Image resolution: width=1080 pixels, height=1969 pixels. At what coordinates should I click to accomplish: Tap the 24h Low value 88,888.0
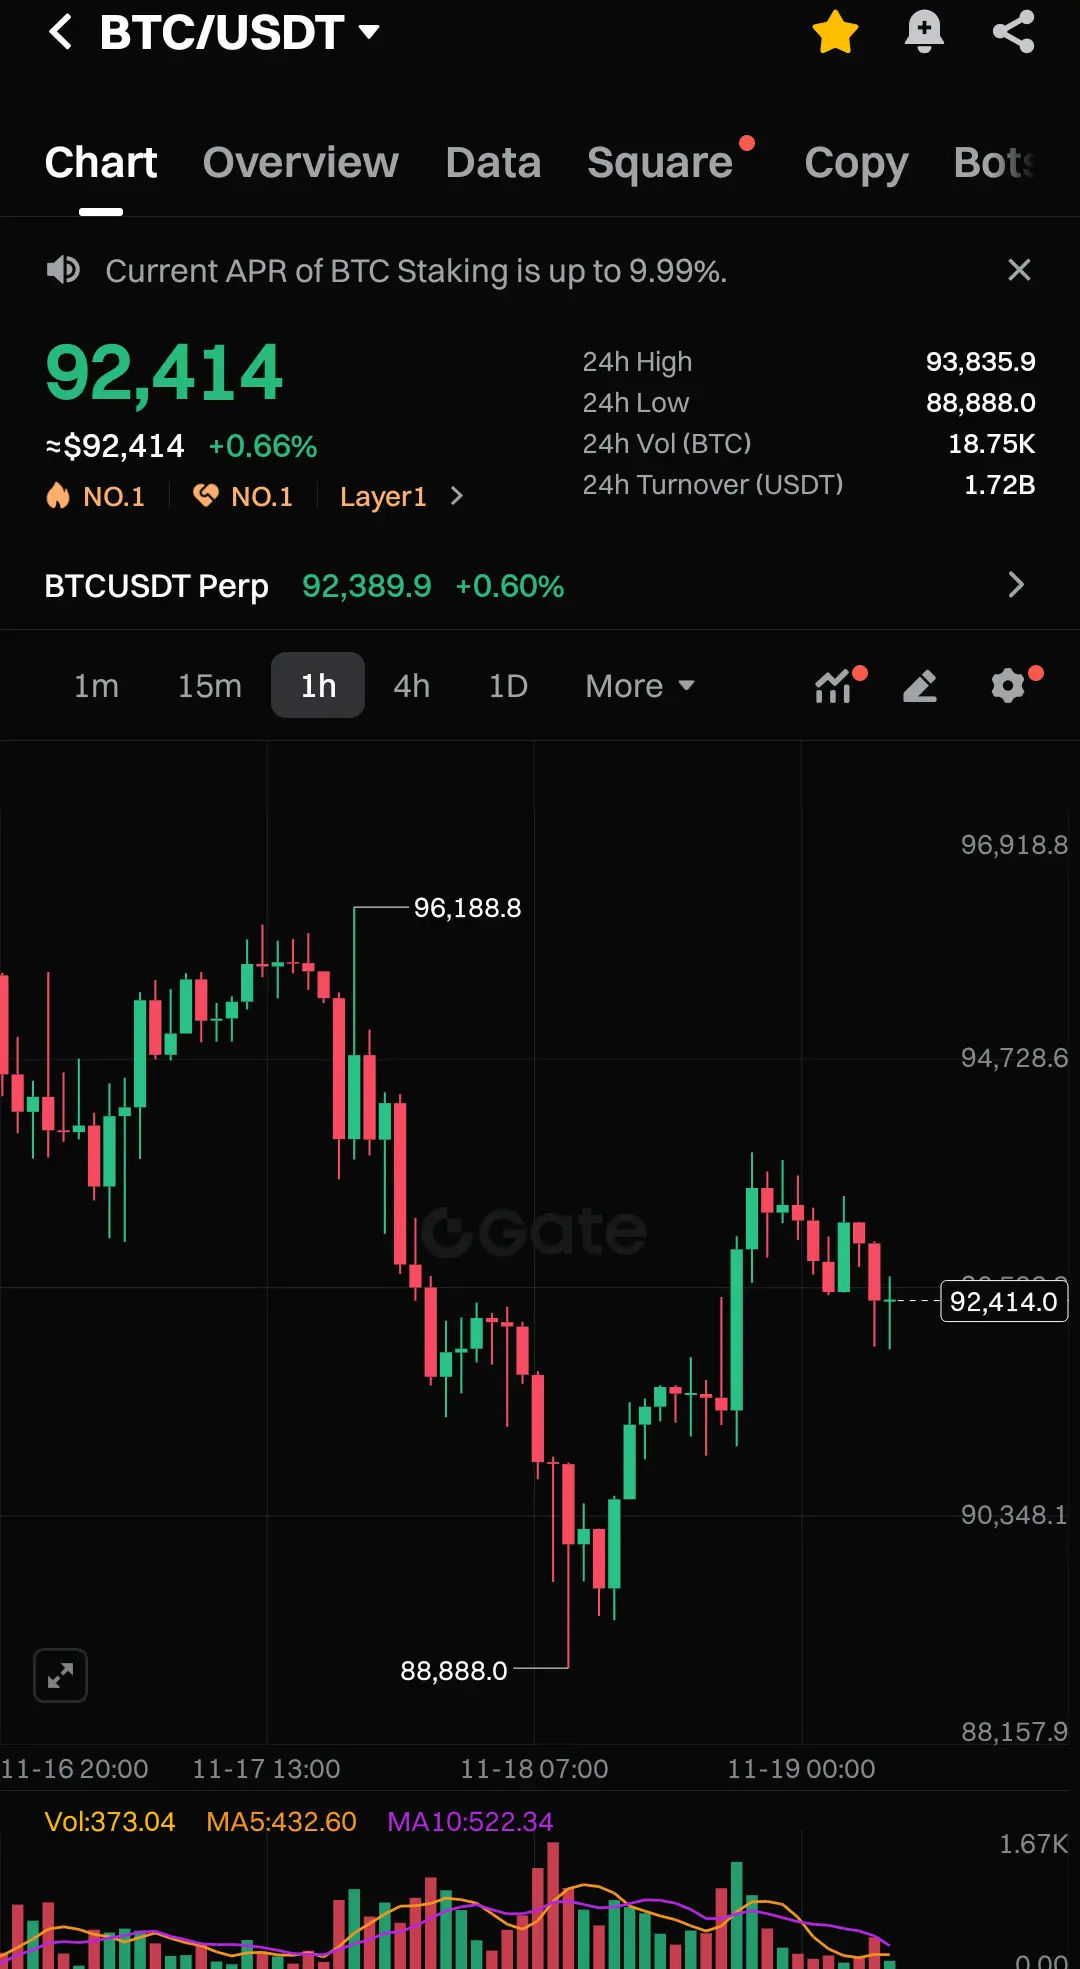point(981,403)
